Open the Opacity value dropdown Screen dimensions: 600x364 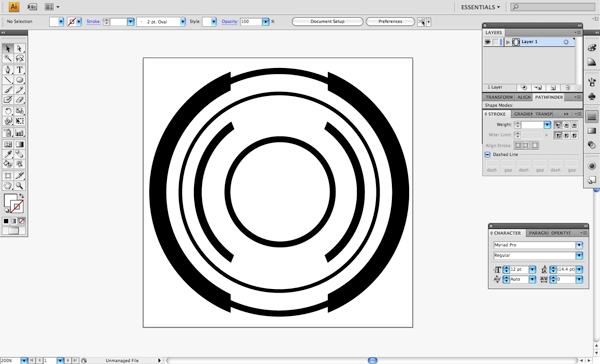(x=266, y=22)
